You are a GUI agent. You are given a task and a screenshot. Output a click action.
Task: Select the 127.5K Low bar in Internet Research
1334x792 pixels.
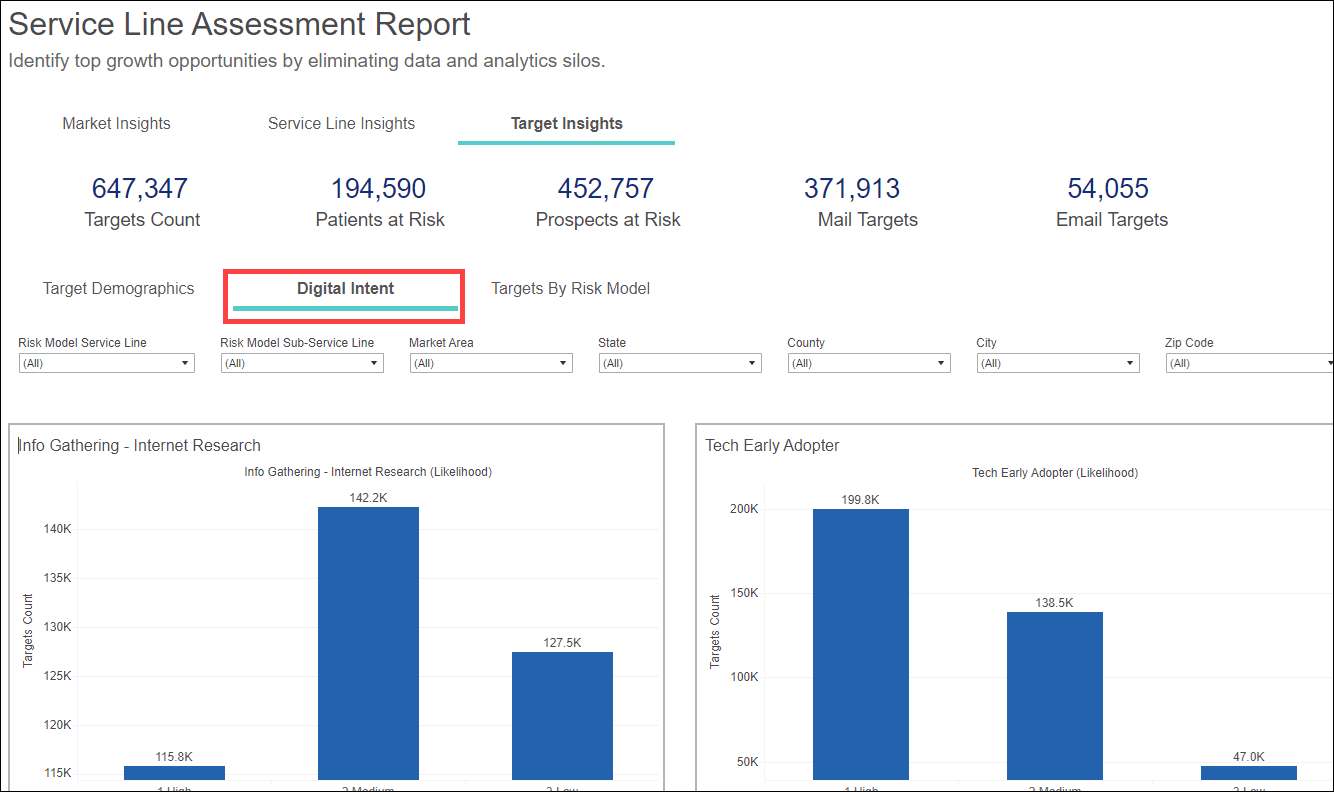tap(562, 715)
